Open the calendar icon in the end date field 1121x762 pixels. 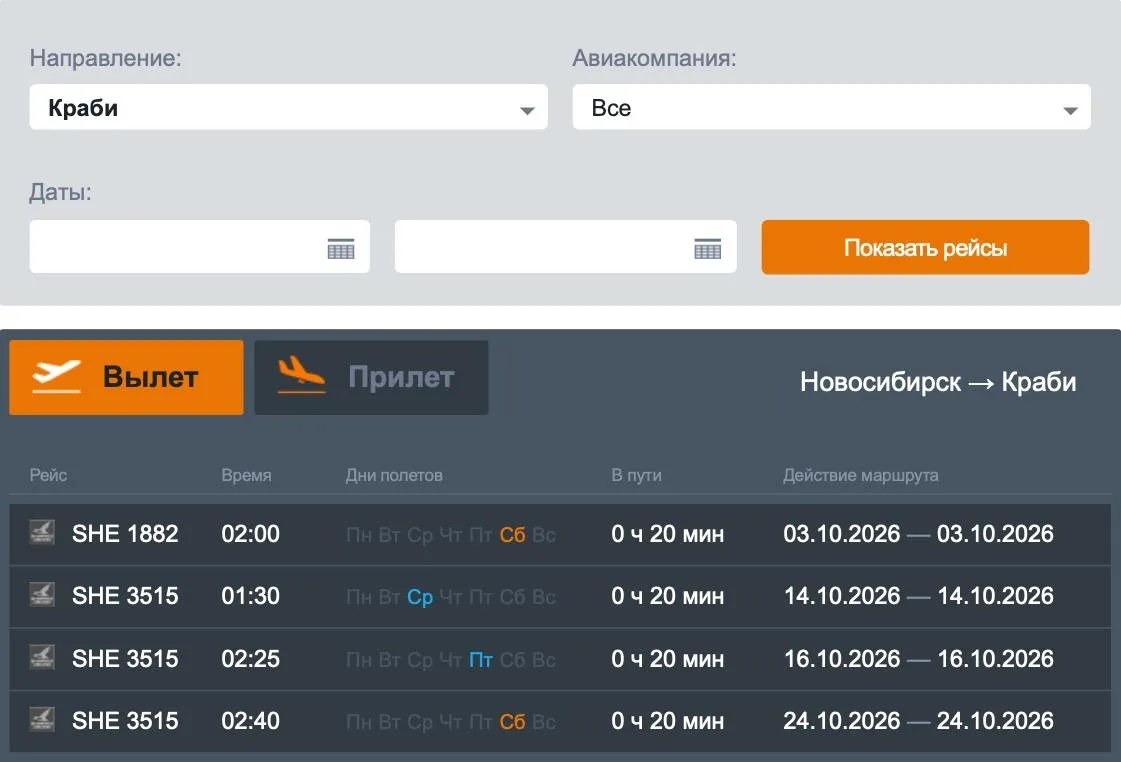click(x=708, y=249)
